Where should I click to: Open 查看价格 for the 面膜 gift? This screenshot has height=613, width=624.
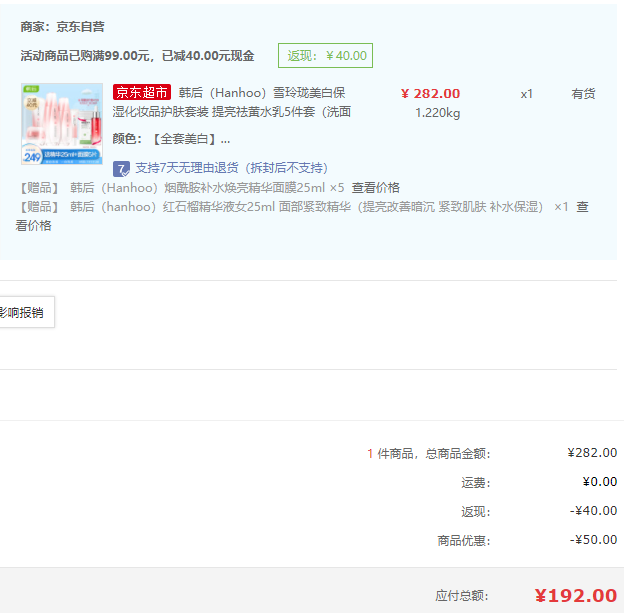pos(375,187)
